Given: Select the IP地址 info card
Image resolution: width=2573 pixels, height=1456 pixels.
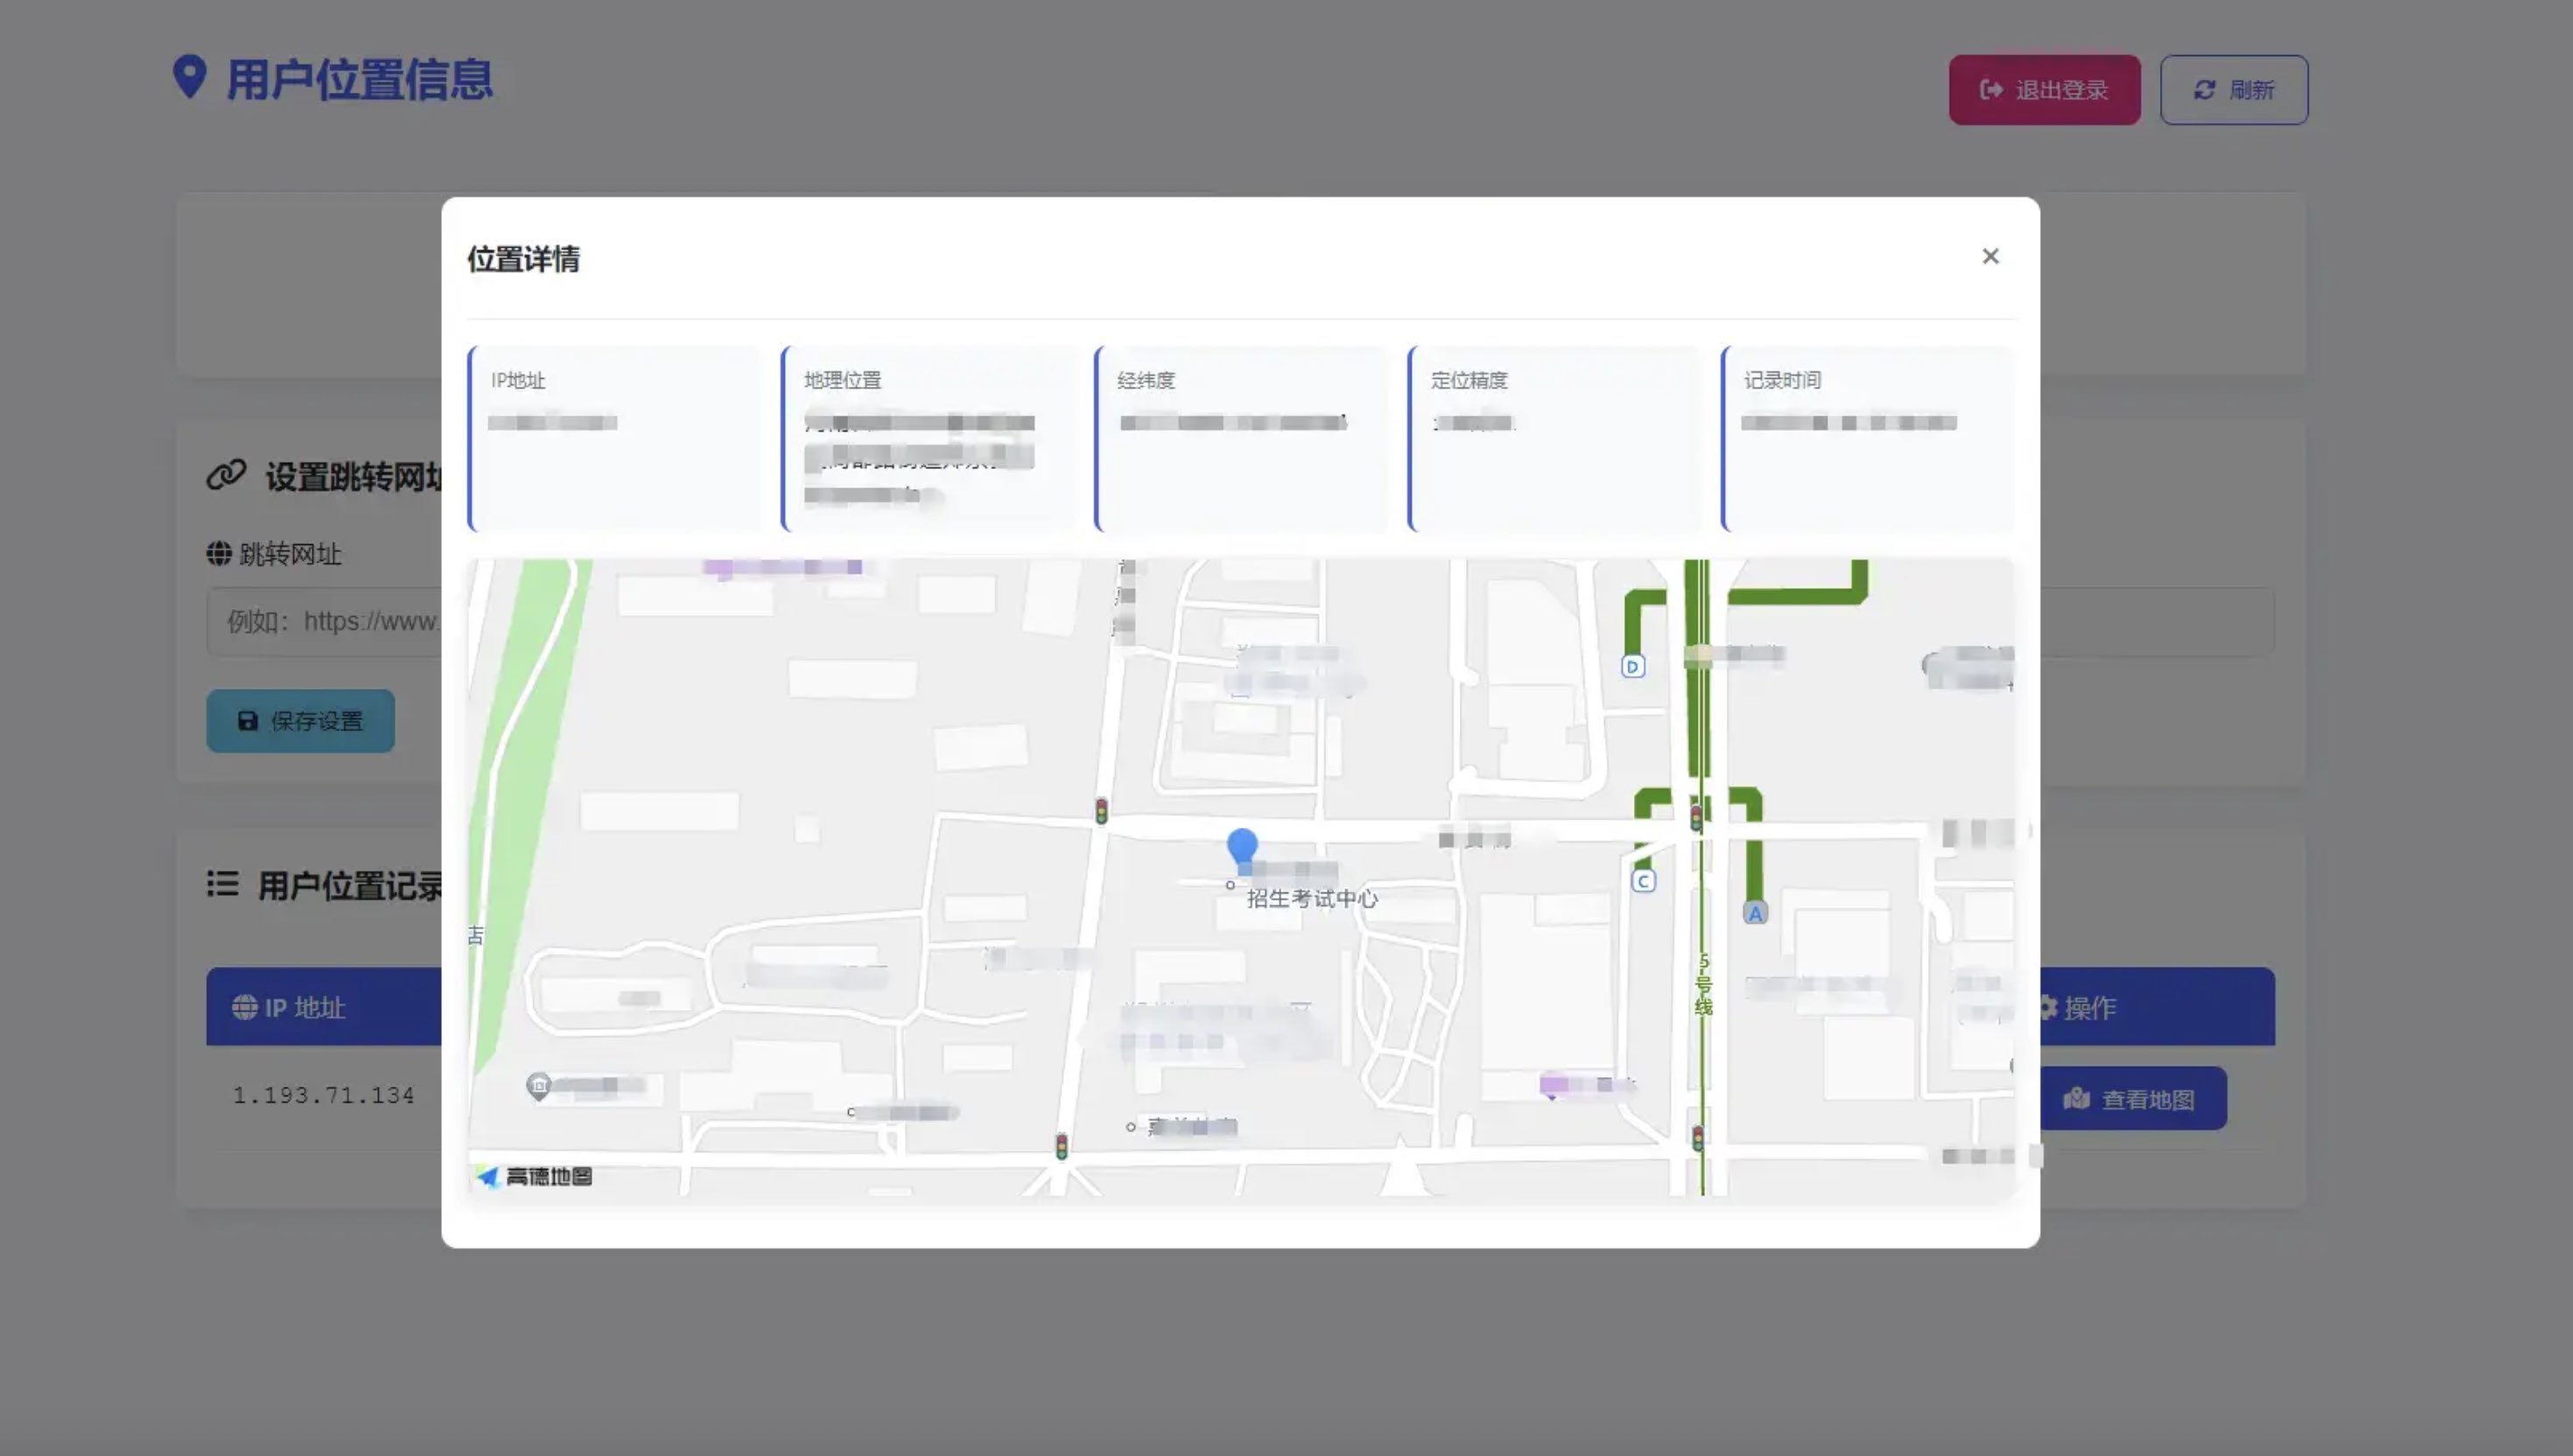Looking at the screenshot, I should [614, 438].
